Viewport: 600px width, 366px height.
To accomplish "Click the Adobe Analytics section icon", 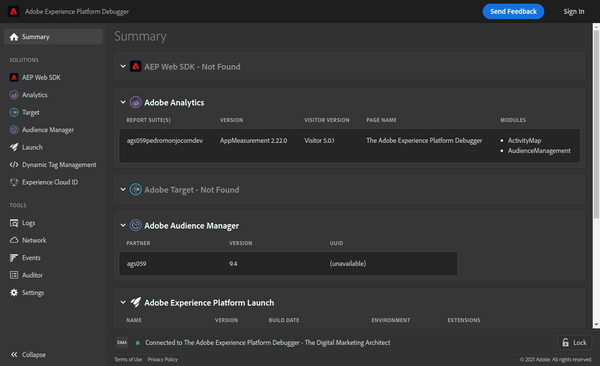I will (135, 102).
